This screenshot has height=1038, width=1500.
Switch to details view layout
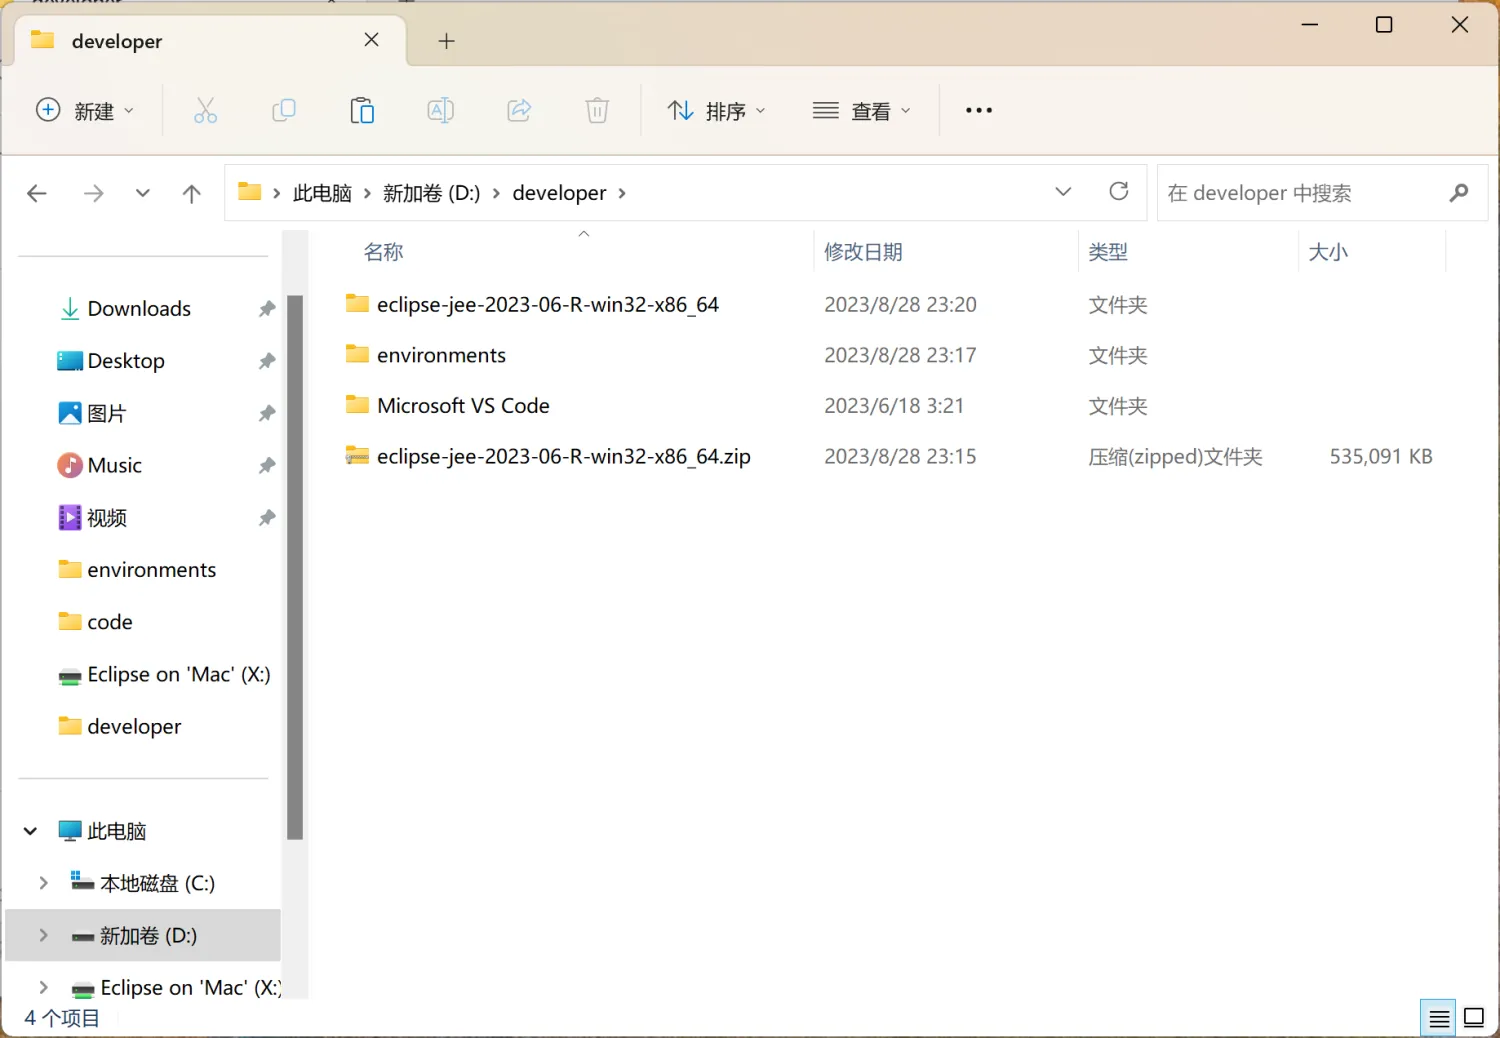(1439, 1018)
